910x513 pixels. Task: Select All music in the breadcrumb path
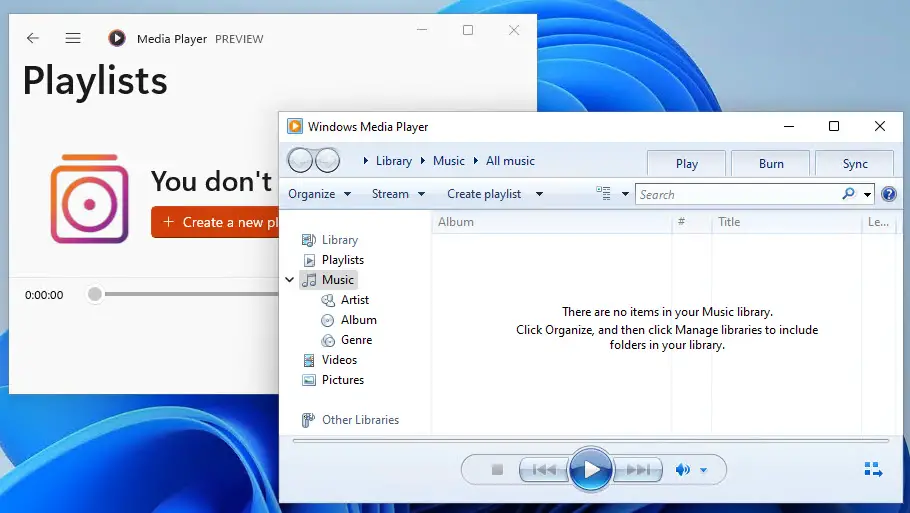510,161
